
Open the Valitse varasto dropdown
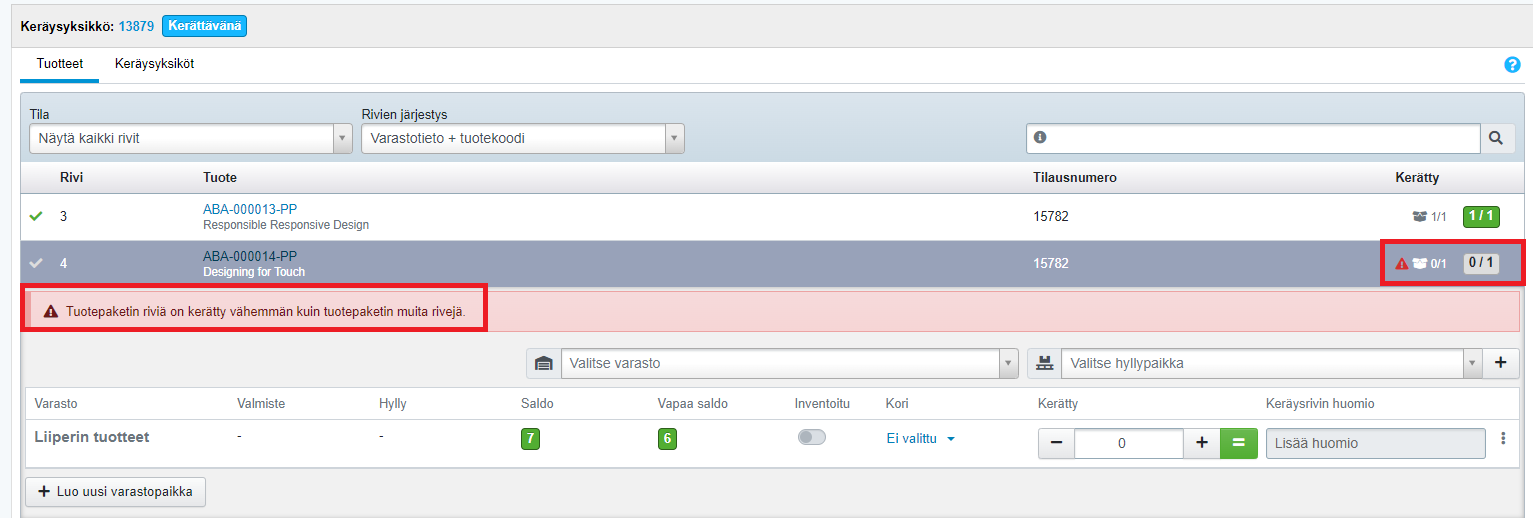point(789,363)
